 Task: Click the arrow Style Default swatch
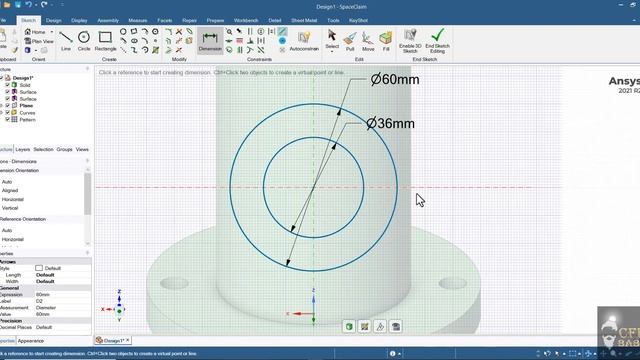click(39, 268)
